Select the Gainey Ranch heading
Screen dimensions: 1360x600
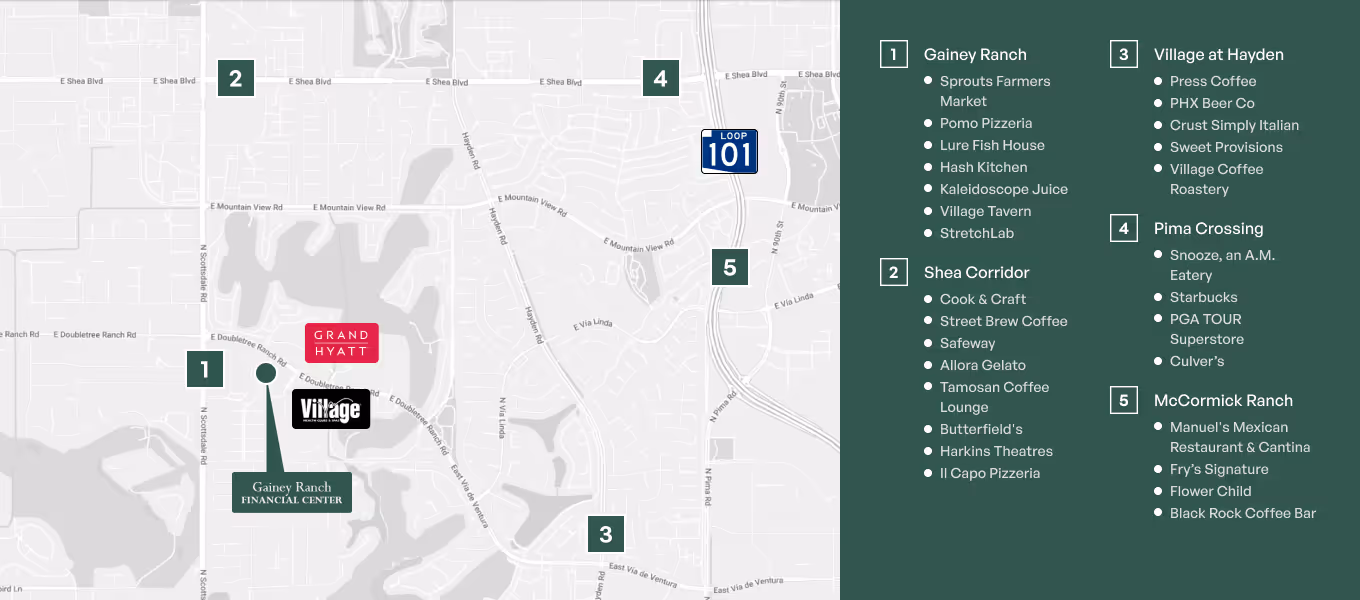[975, 54]
